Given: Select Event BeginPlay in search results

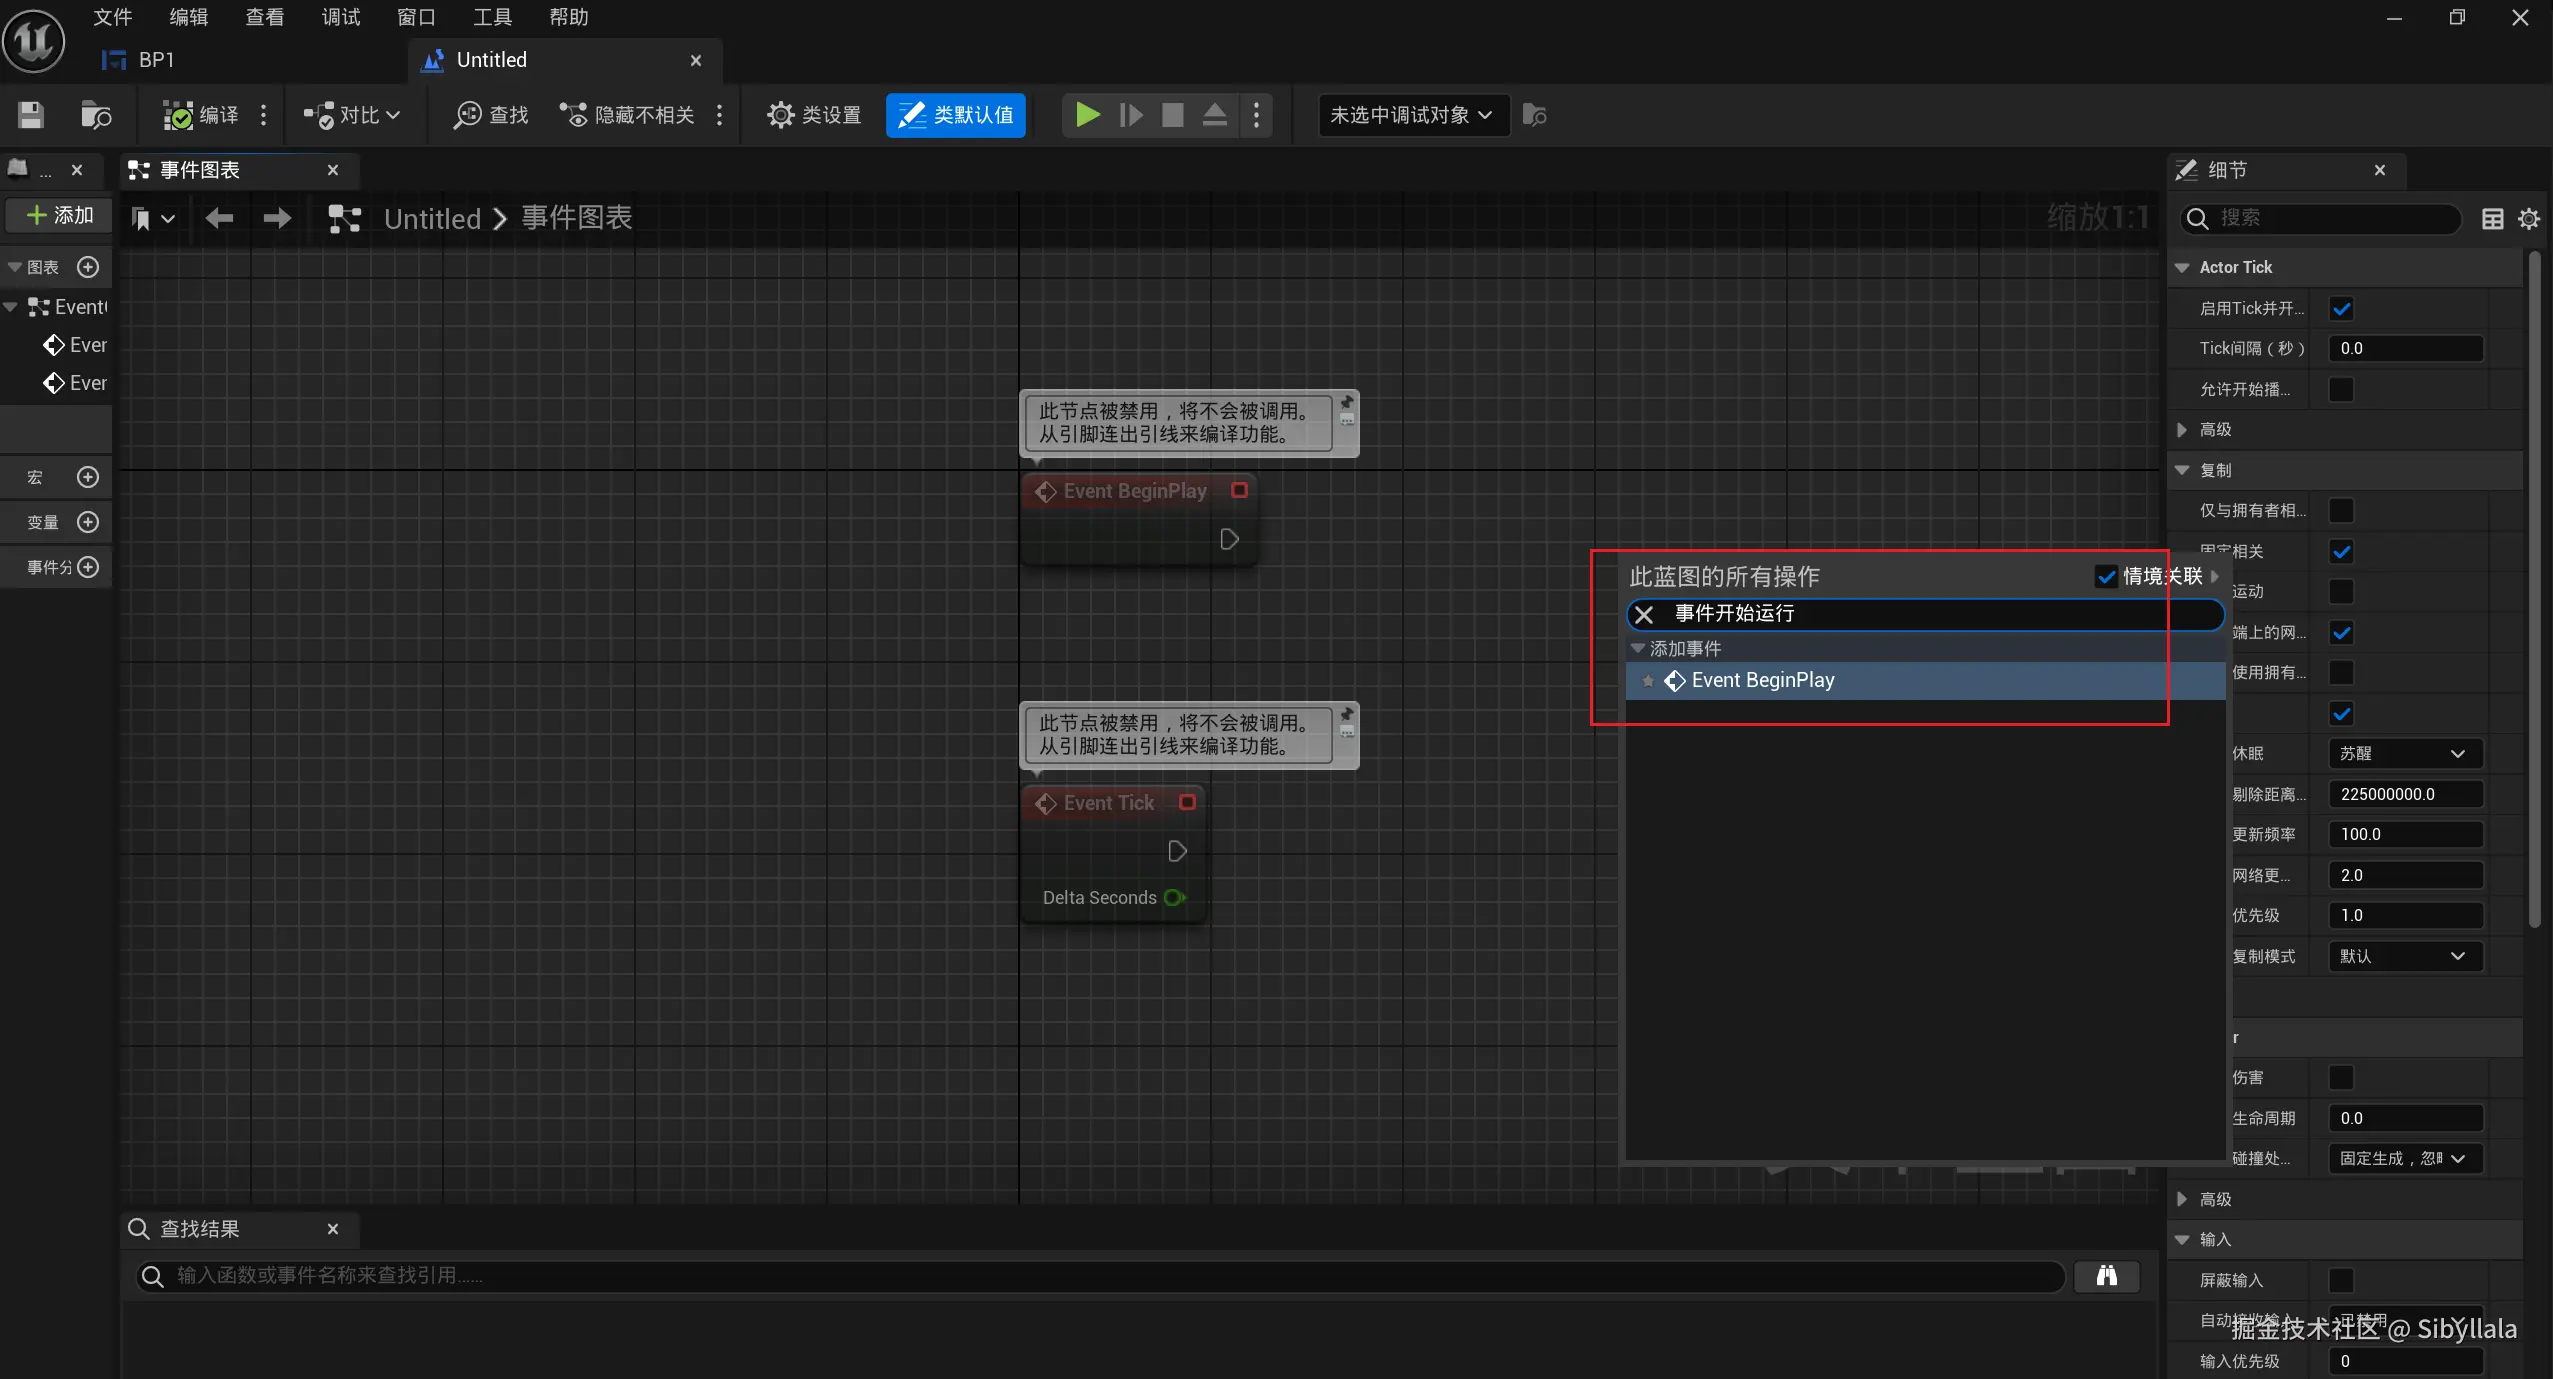Looking at the screenshot, I should [1762, 680].
